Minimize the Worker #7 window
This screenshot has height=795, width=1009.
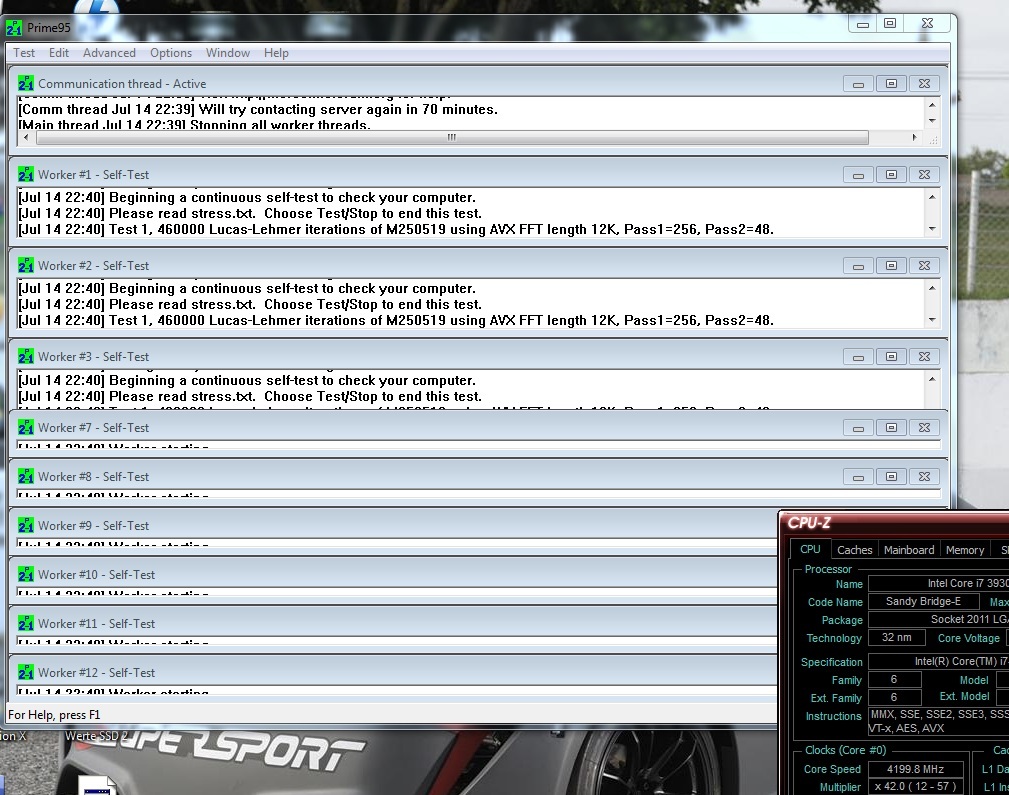click(x=858, y=427)
